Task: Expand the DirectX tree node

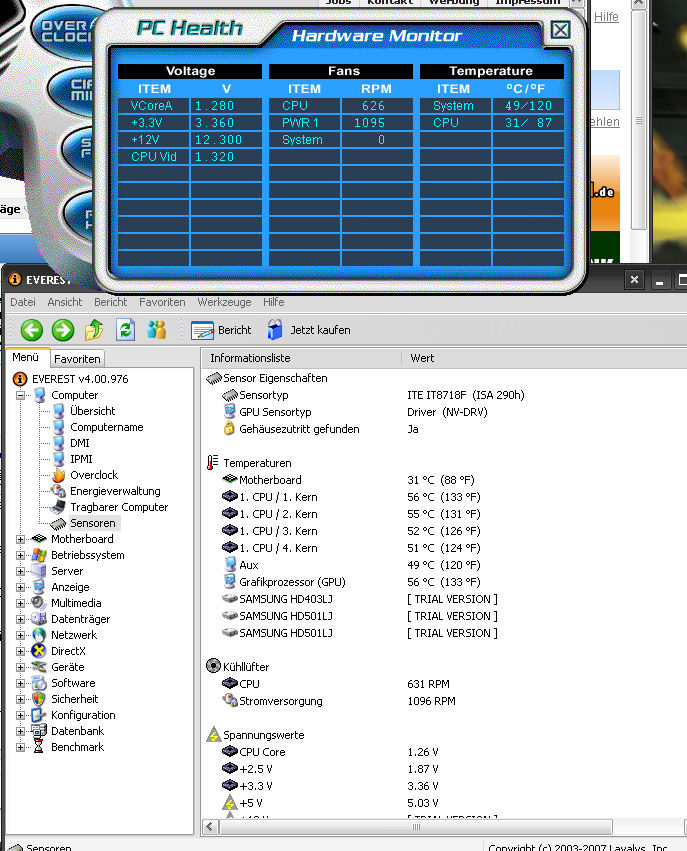Action: click(21, 651)
